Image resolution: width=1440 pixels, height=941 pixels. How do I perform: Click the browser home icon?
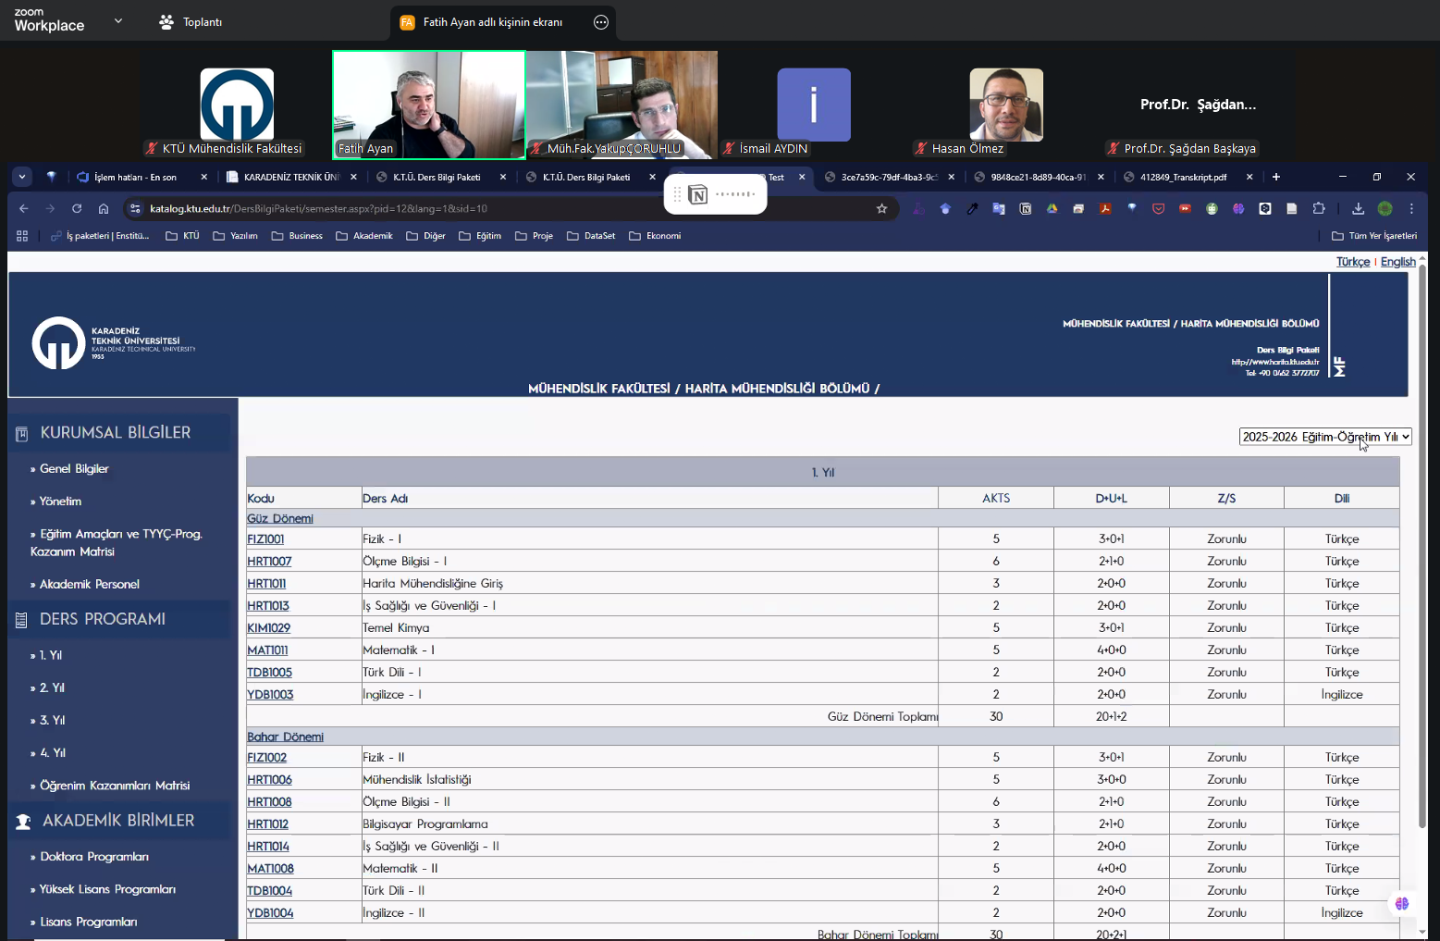(x=103, y=209)
